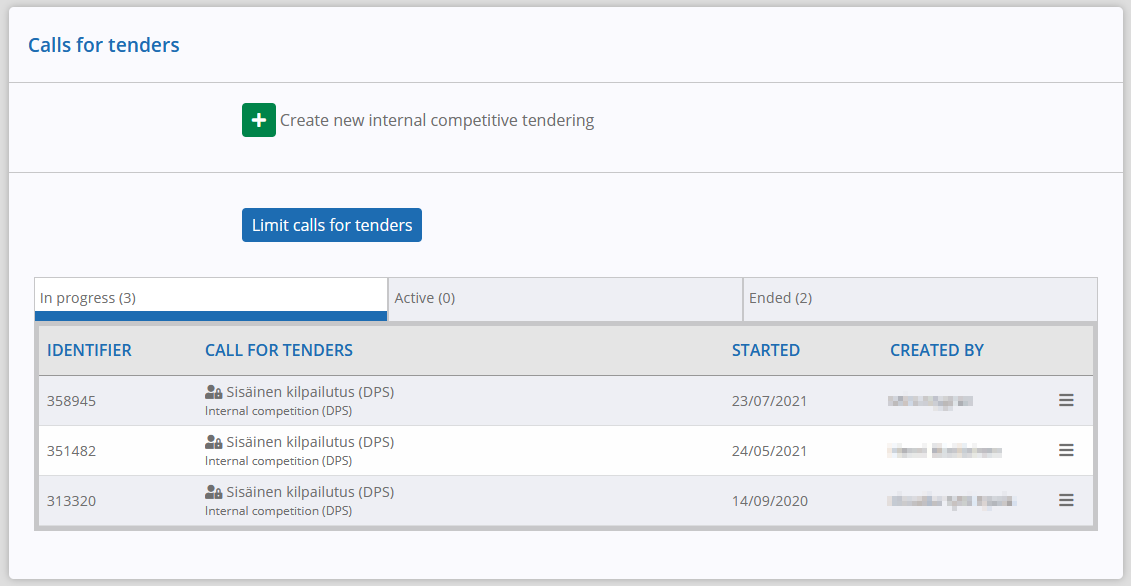The height and width of the screenshot is (586, 1131).
Task: Click Limit calls for tenders button
Action: point(332,225)
